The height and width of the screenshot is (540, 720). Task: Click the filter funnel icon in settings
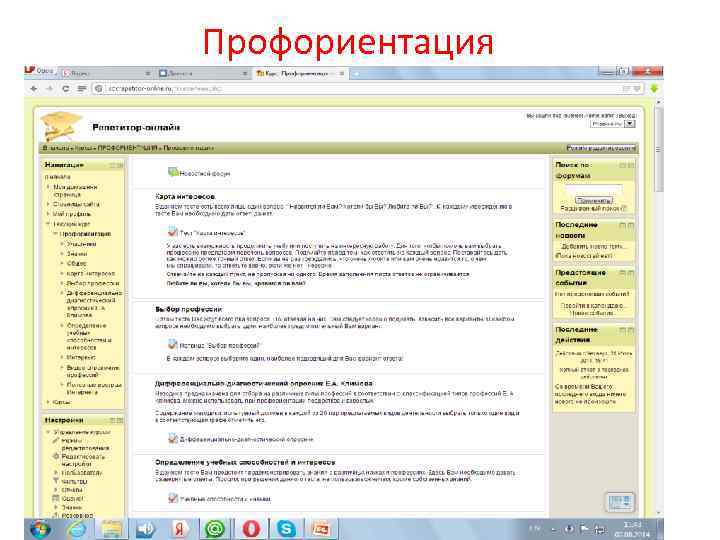coord(56,481)
